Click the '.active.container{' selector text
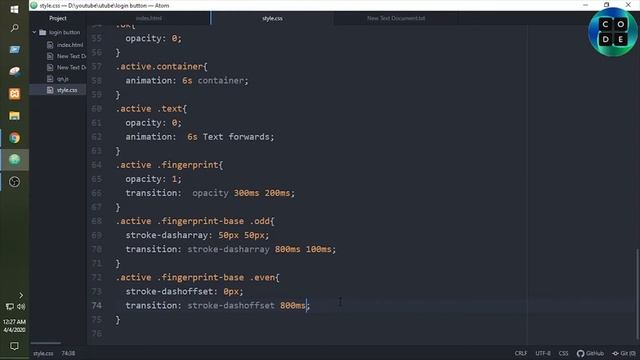Viewport: 640px width, 360px height. click(162, 67)
